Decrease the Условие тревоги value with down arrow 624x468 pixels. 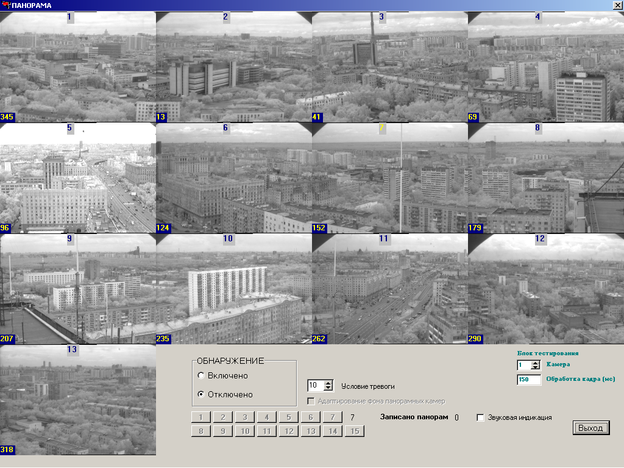pos(328,388)
